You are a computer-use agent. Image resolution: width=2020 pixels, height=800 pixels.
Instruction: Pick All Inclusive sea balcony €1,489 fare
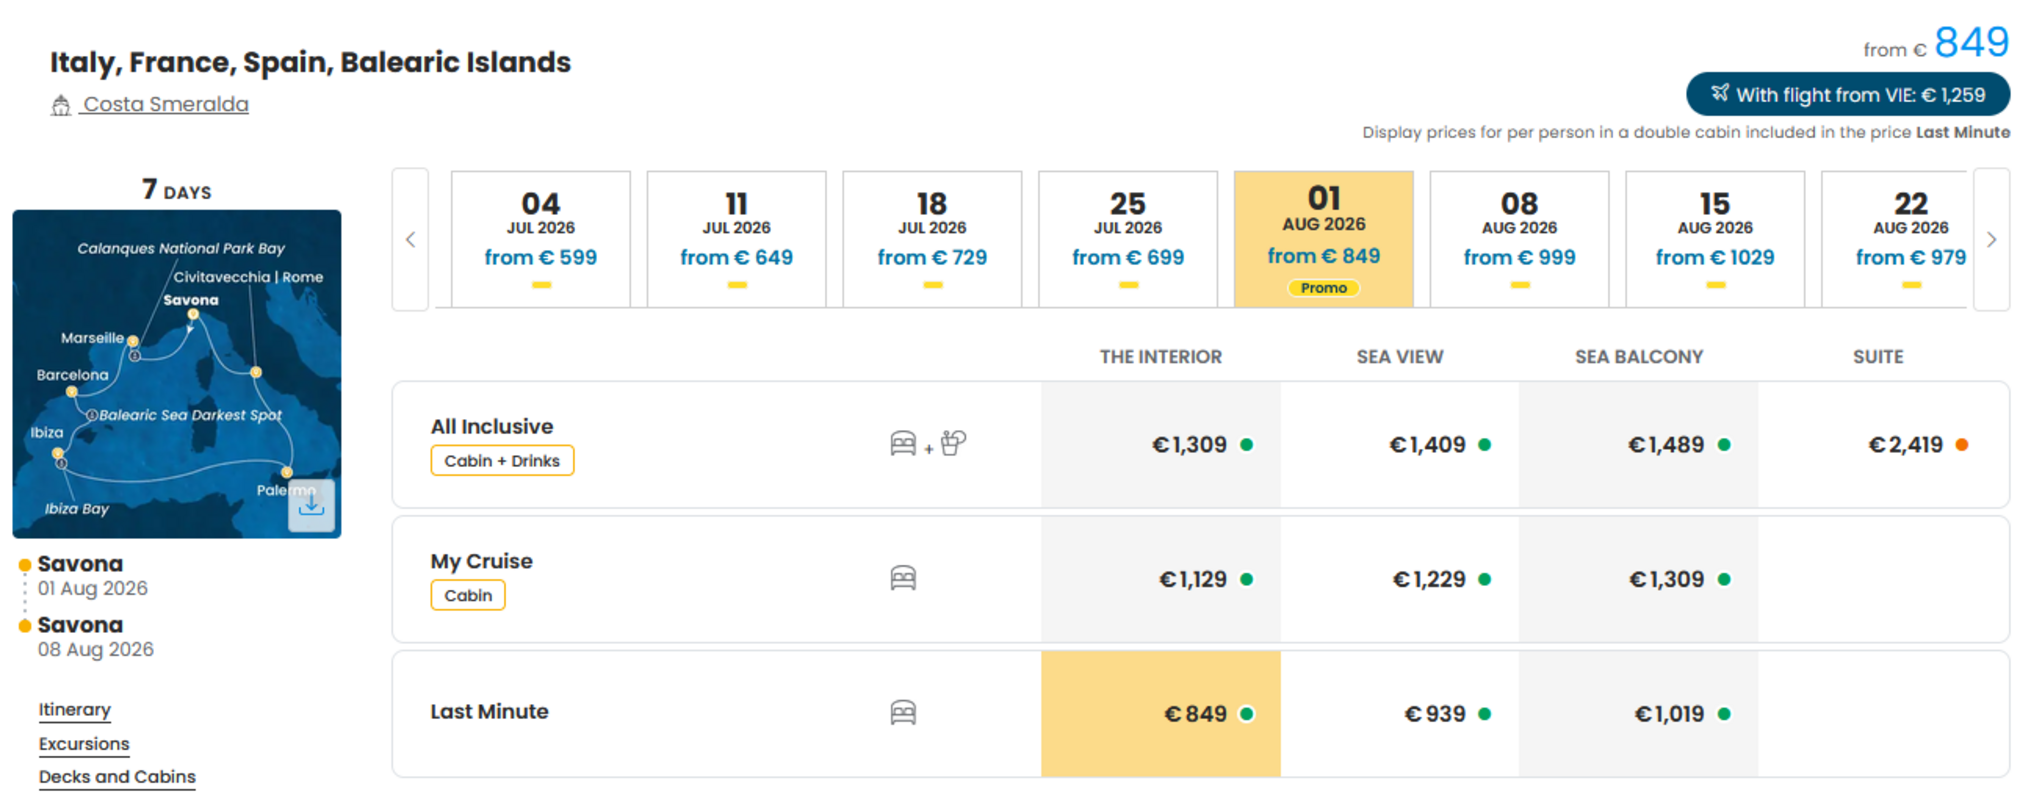click(1639, 445)
